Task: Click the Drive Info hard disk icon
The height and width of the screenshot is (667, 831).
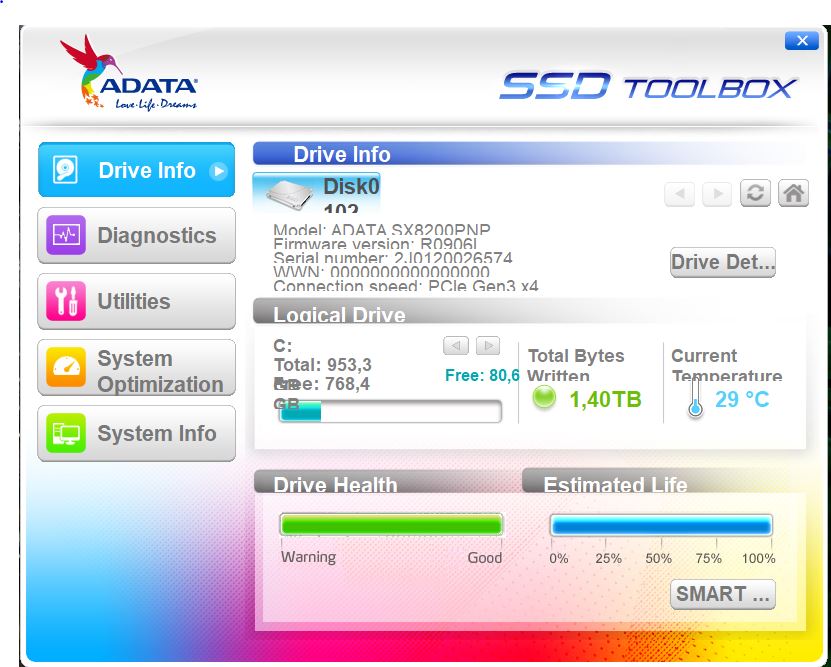Action: click(65, 170)
